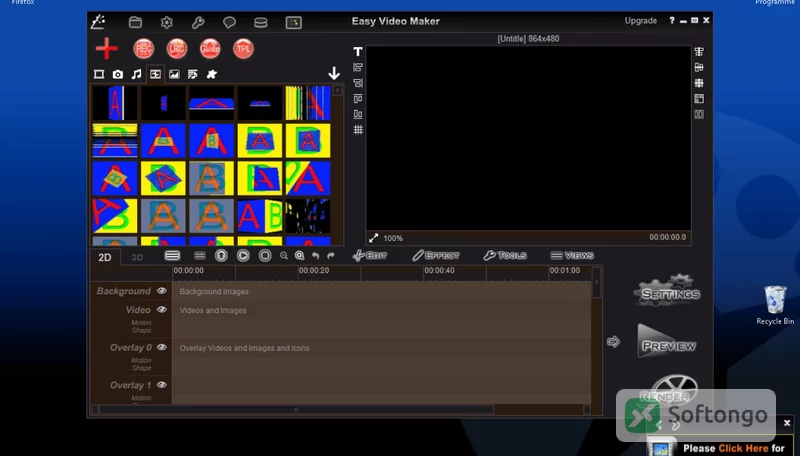The height and width of the screenshot is (456, 800).
Task: Click the second icon right of preview
Action: (699, 67)
